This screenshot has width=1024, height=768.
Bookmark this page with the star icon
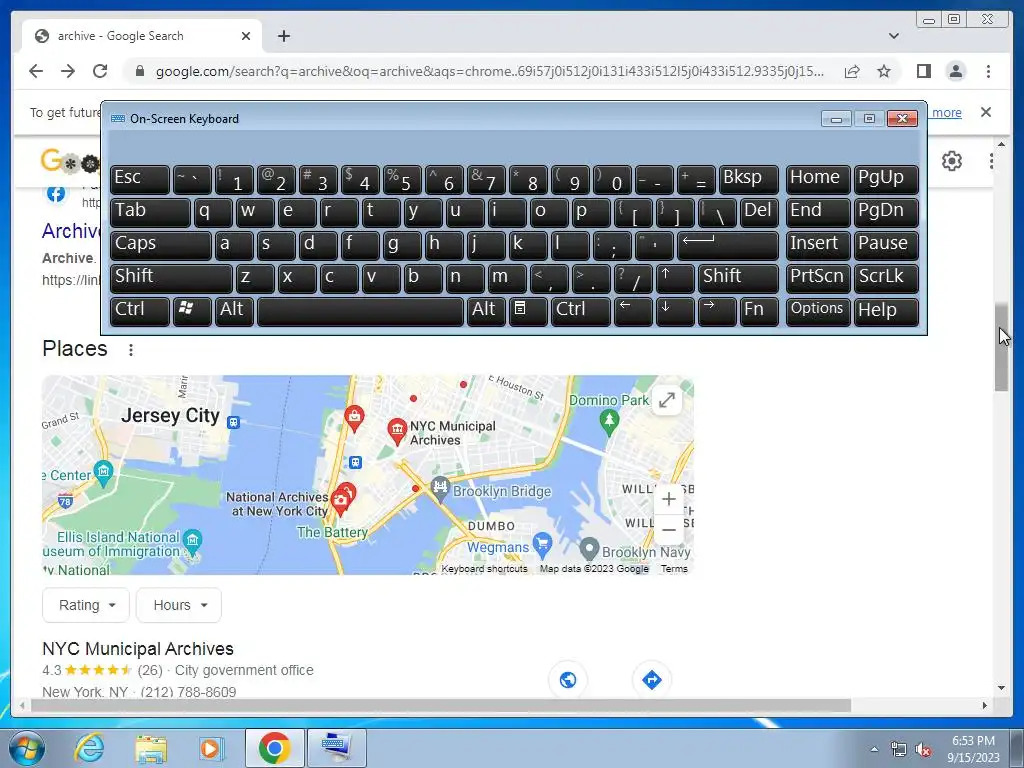pyautogui.click(x=884, y=71)
